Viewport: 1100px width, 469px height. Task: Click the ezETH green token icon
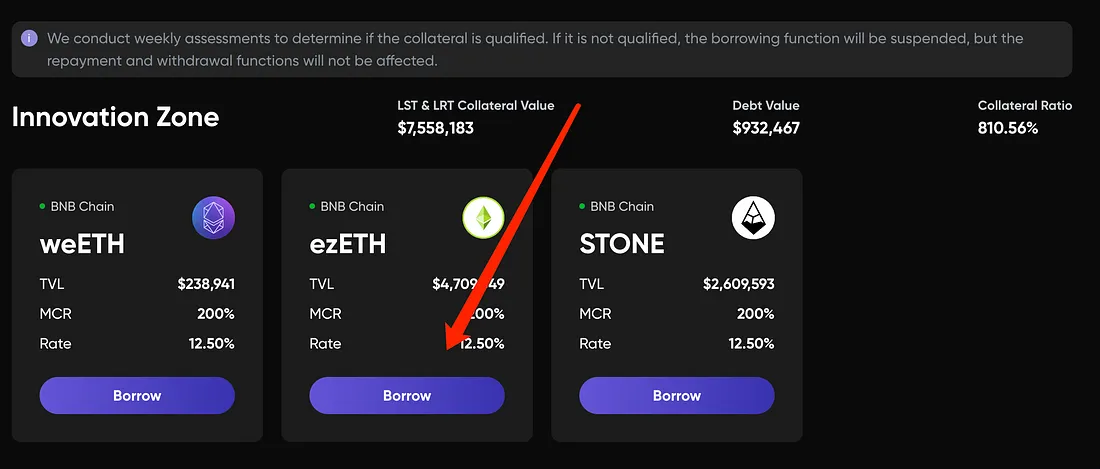(x=483, y=218)
